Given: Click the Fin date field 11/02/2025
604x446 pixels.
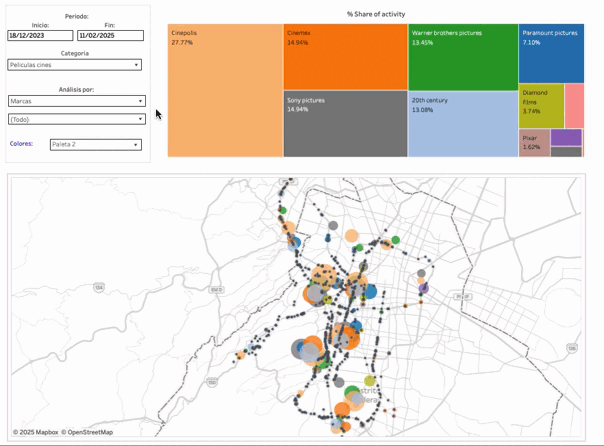Looking at the screenshot, I should [x=111, y=35].
